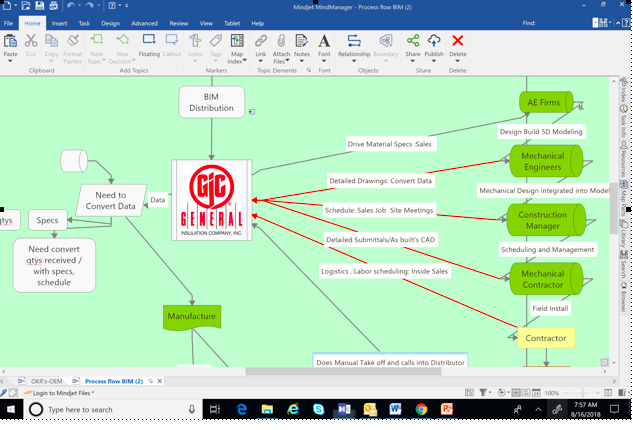This screenshot has height=430, width=633.
Task: Click the Undo arrow in quick access toolbar
Action: point(71,6)
